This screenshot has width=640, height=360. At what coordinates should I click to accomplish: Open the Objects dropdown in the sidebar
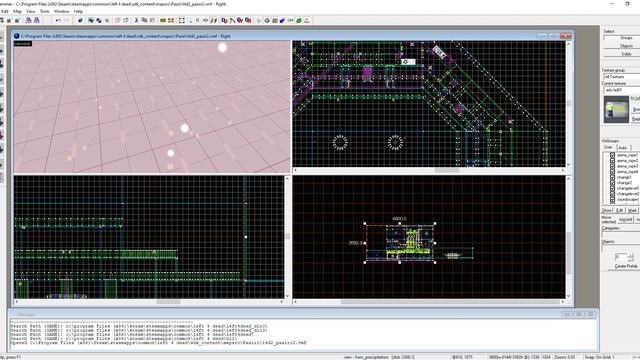621,248
